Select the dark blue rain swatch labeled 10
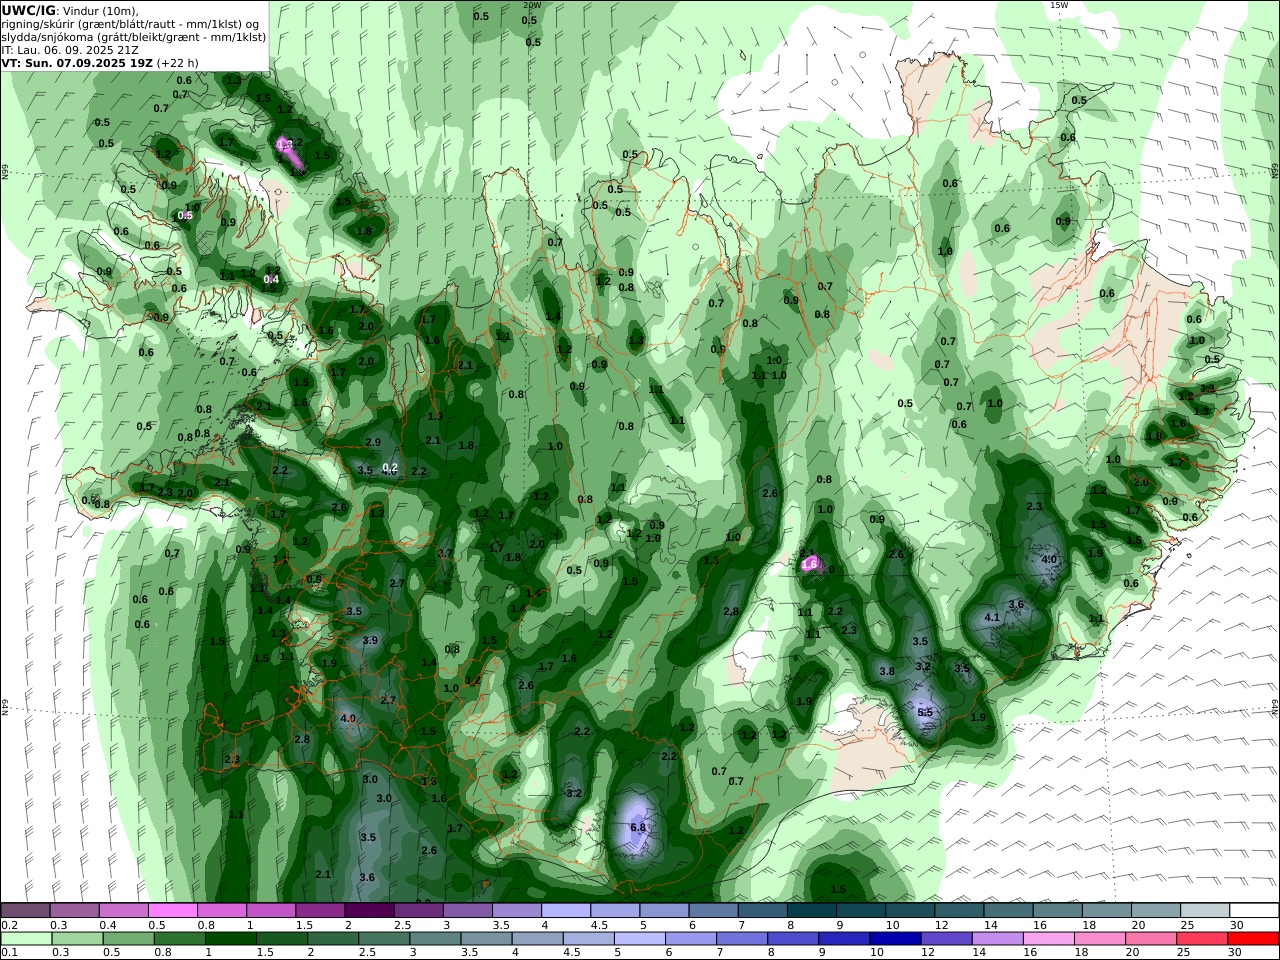1280x960 pixels. coord(894,939)
